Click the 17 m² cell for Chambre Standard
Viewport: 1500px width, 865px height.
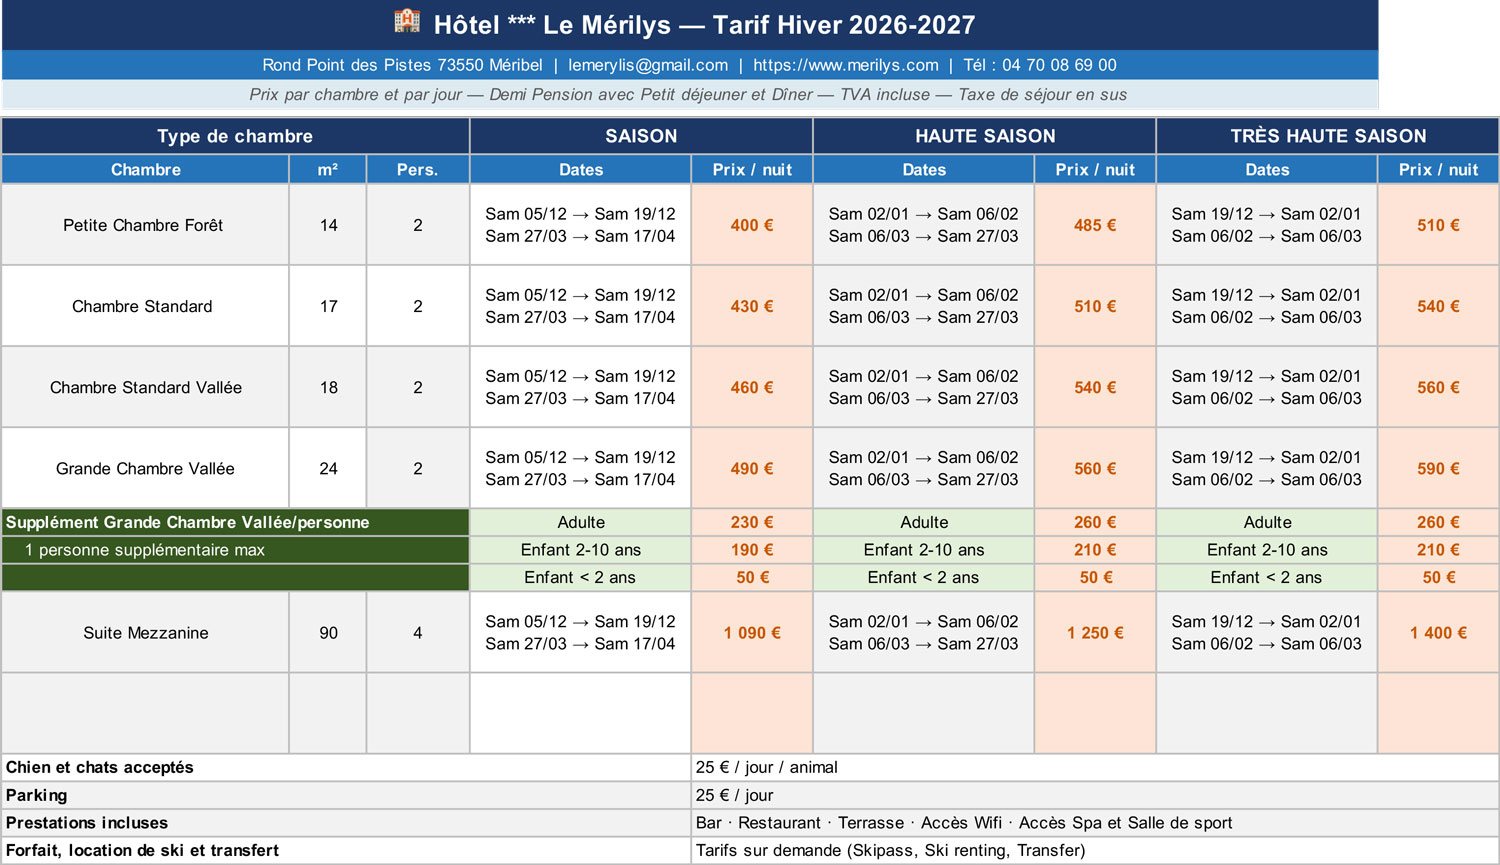coord(328,306)
